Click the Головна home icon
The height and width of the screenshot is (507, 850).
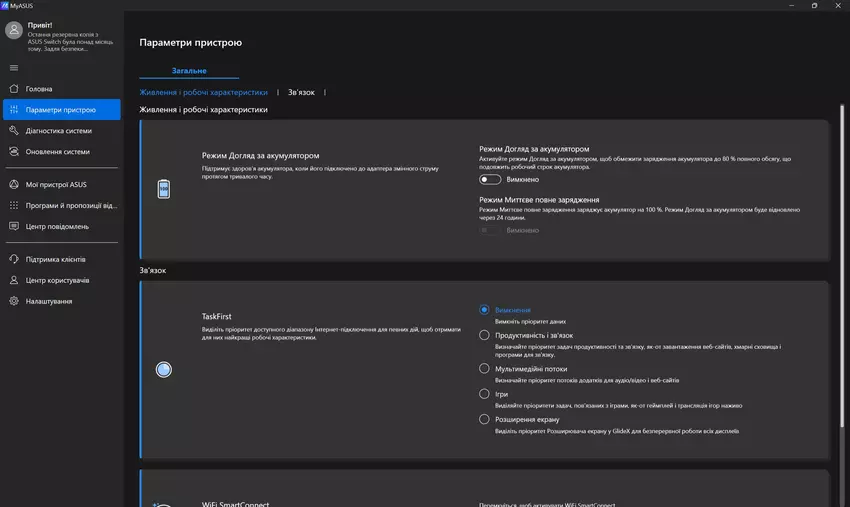pos(14,89)
